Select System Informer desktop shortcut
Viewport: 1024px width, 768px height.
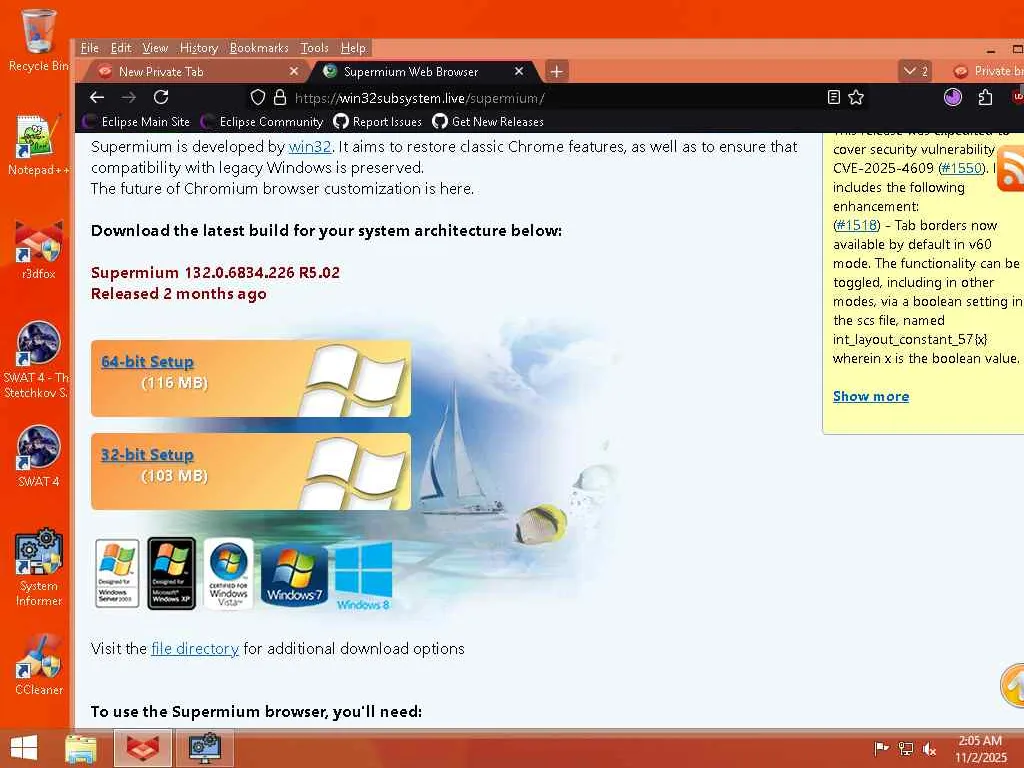click(38, 567)
